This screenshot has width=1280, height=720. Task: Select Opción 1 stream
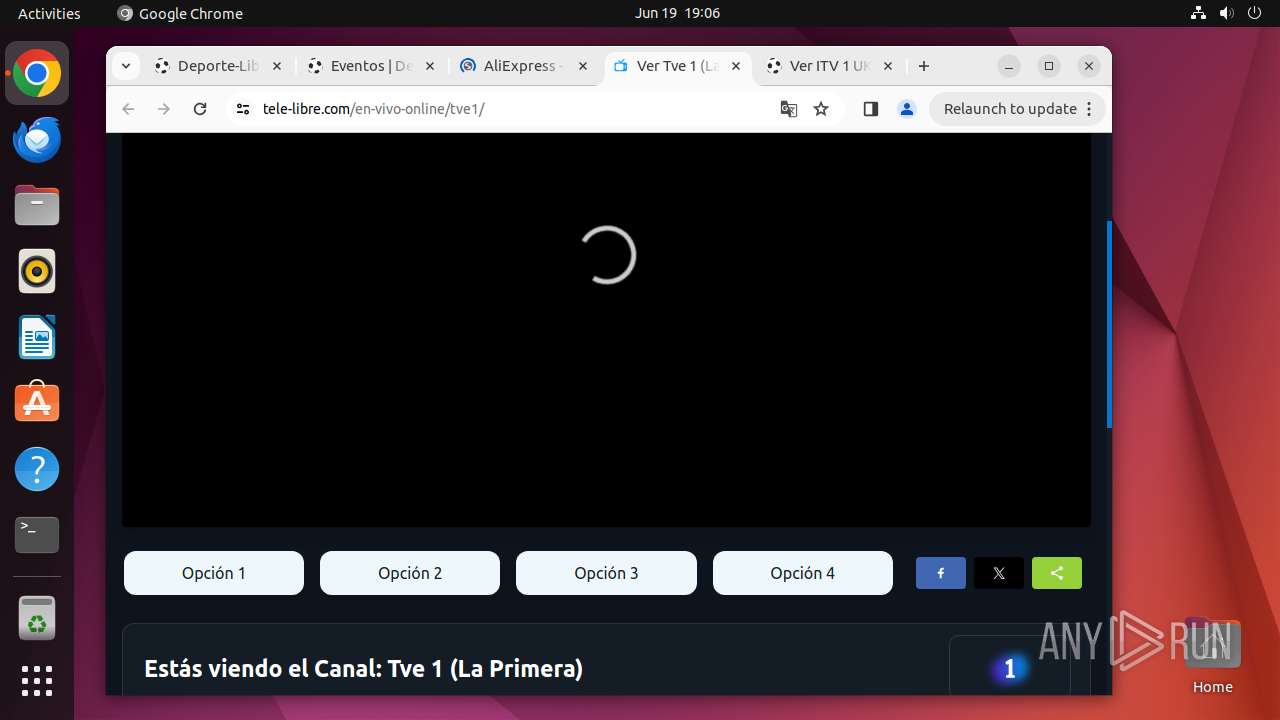tap(214, 573)
